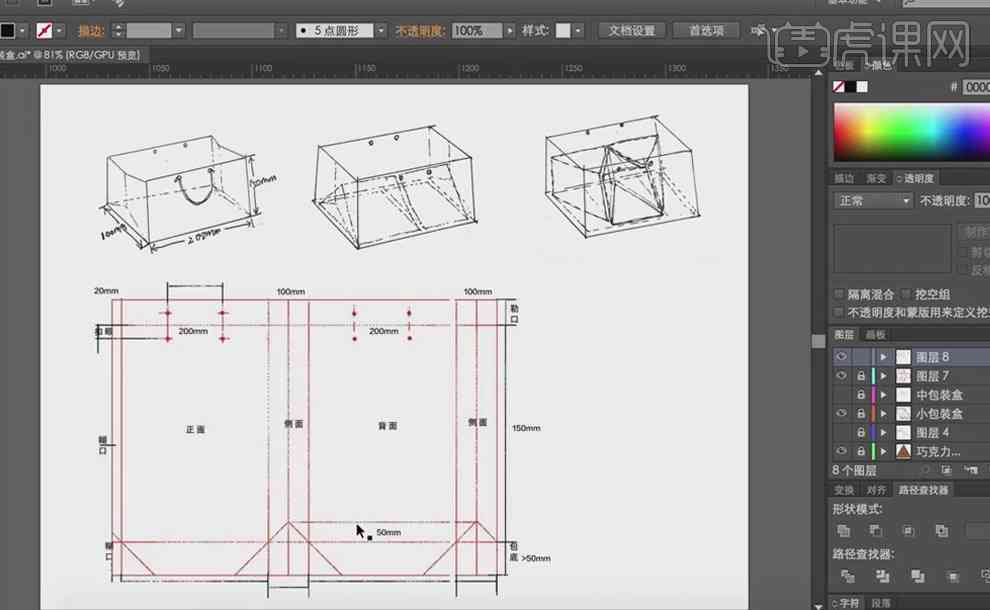The width and height of the screenshot is (990, 610).
Task: Hide the 巧克力 layer eye icon
Action: 842,452
